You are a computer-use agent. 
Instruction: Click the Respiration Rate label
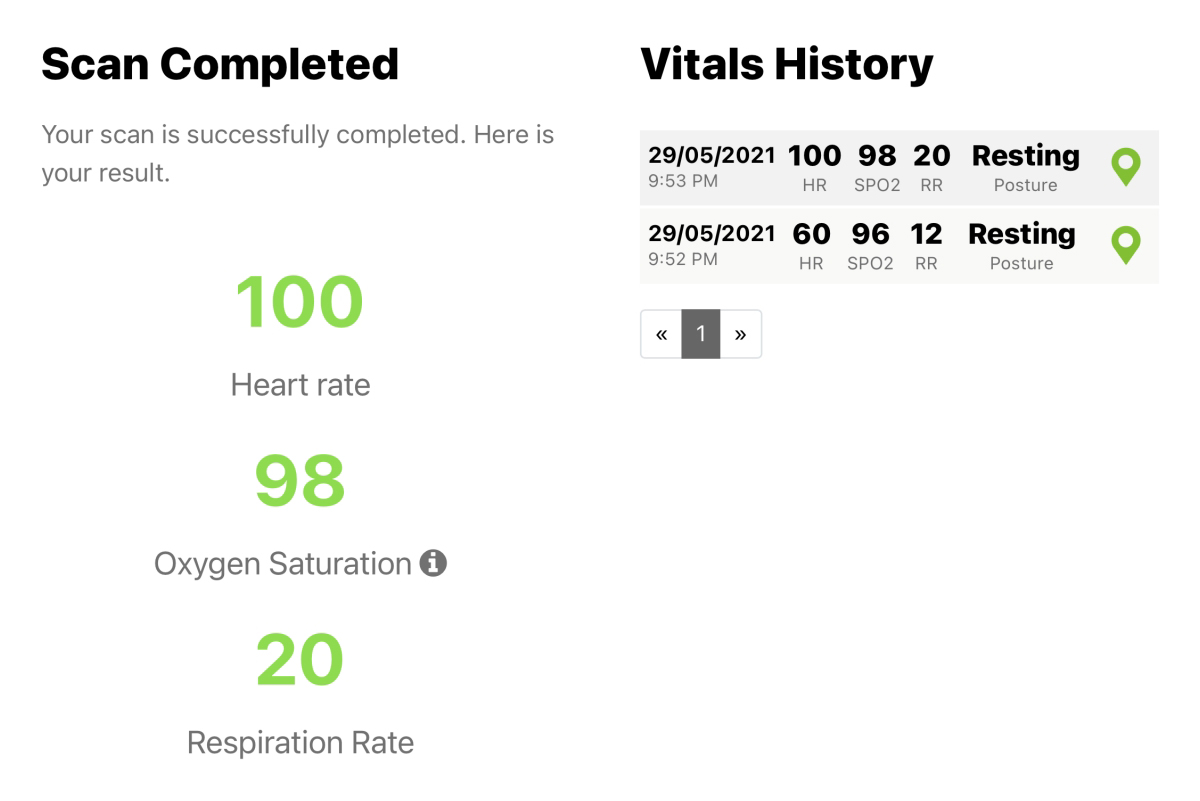pyautogui.click(x=300, y=743)
